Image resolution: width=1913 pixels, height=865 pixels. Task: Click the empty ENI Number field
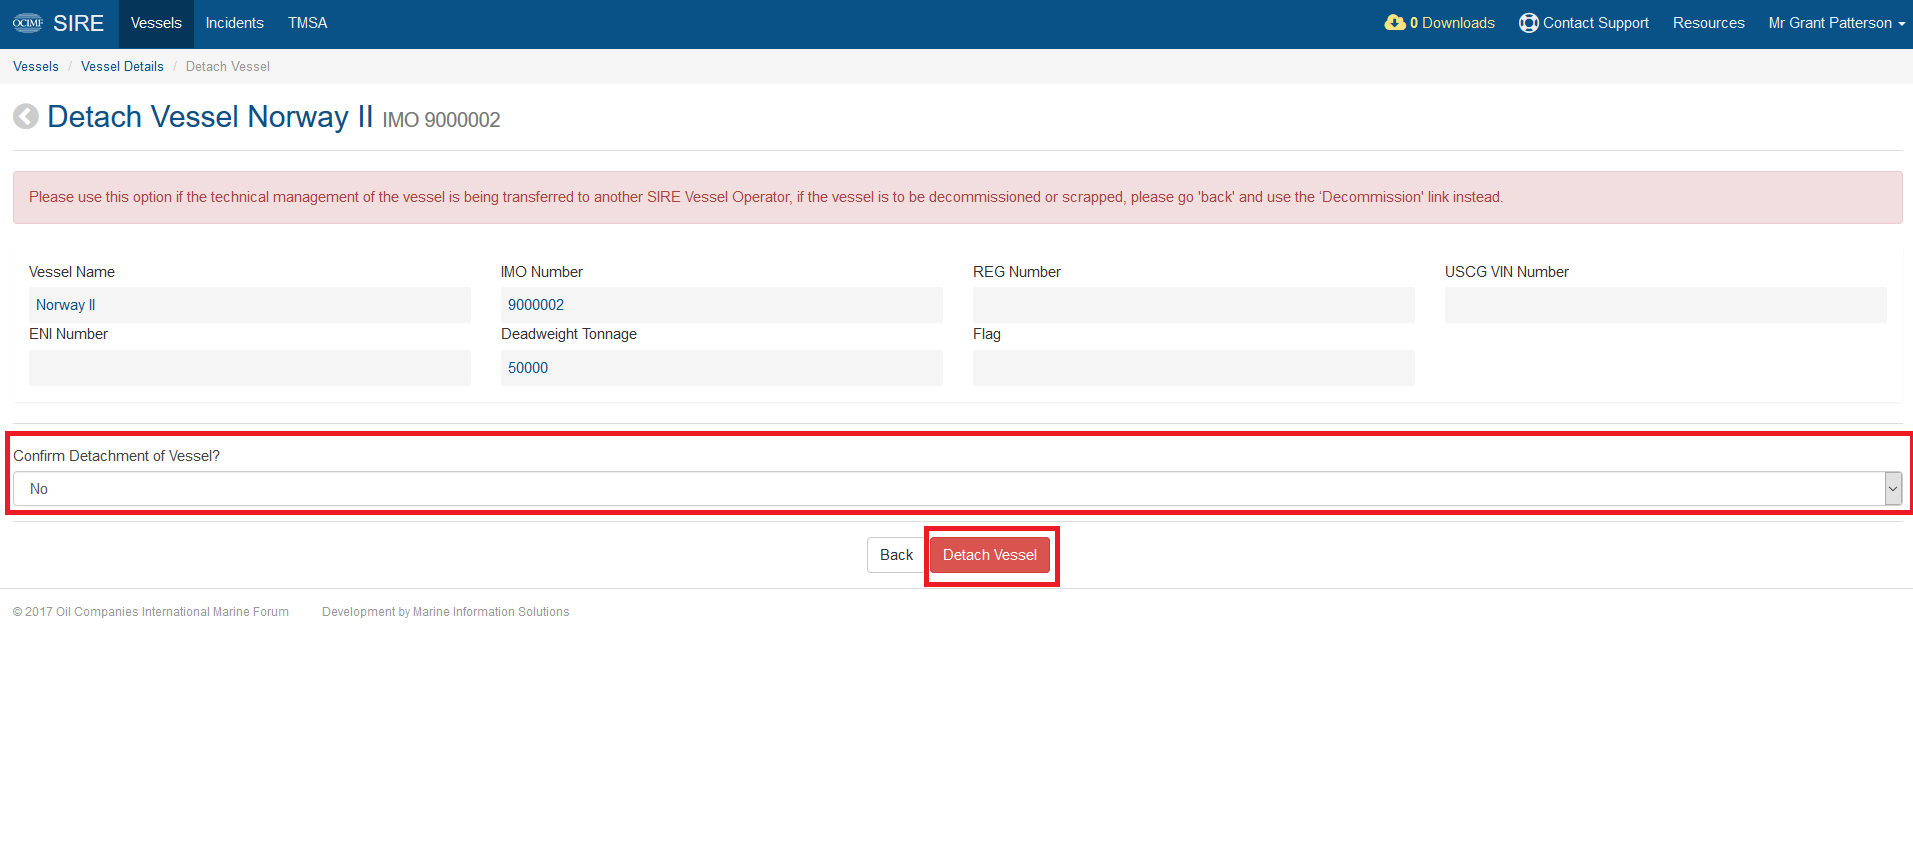pyautogui.click(x=250, y=368)
